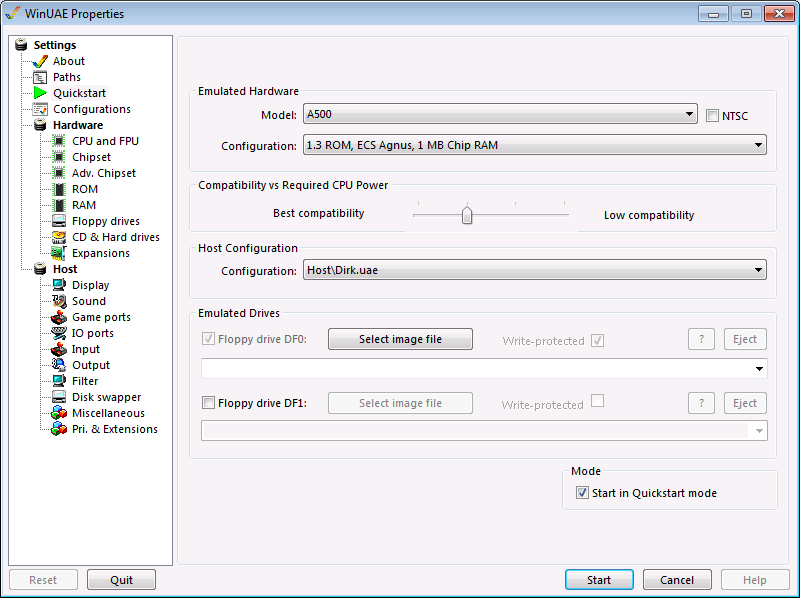Expand the hardware Configuration ROM dropdown
This screenshot has height=598, width=800.
click(x=534, y=146)
